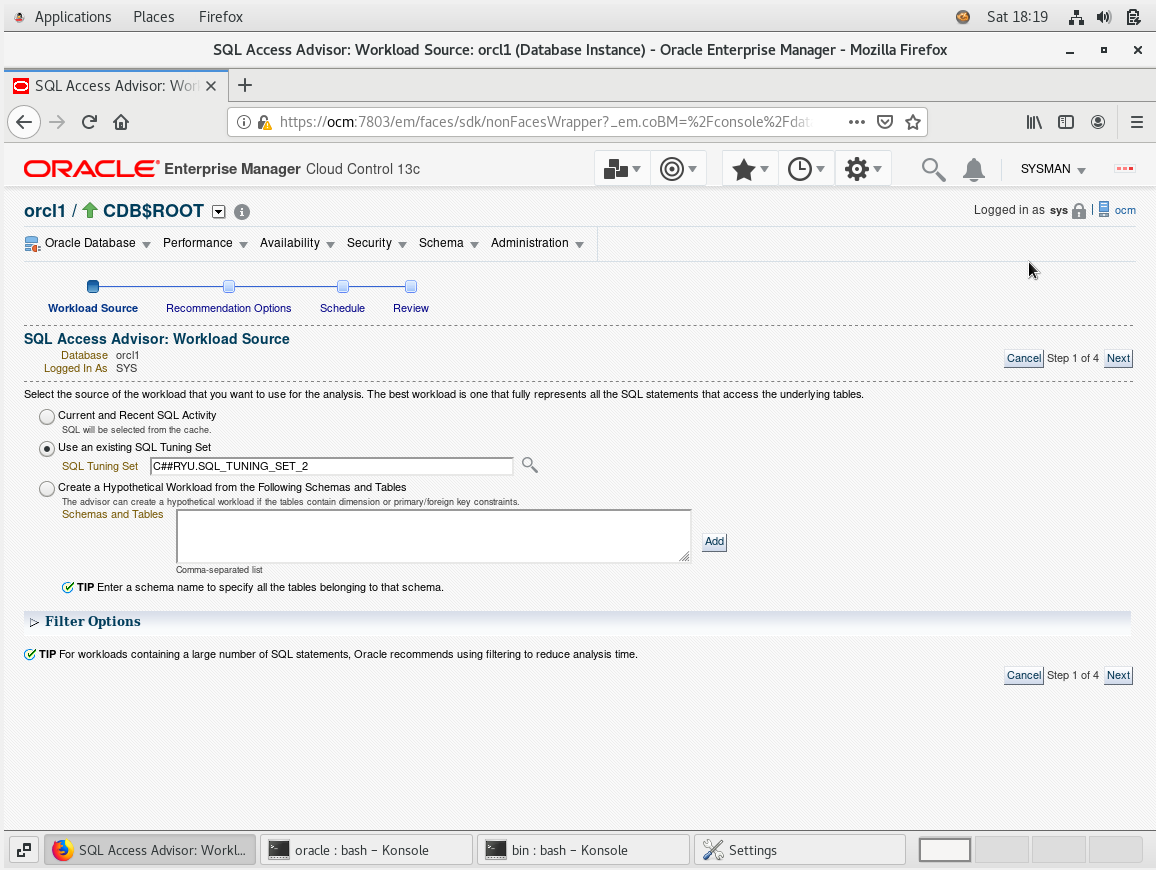This screenshot has height=870, width=1156.
Task: Click the SQL Tuning Set input field
Action: click(332, 466)
